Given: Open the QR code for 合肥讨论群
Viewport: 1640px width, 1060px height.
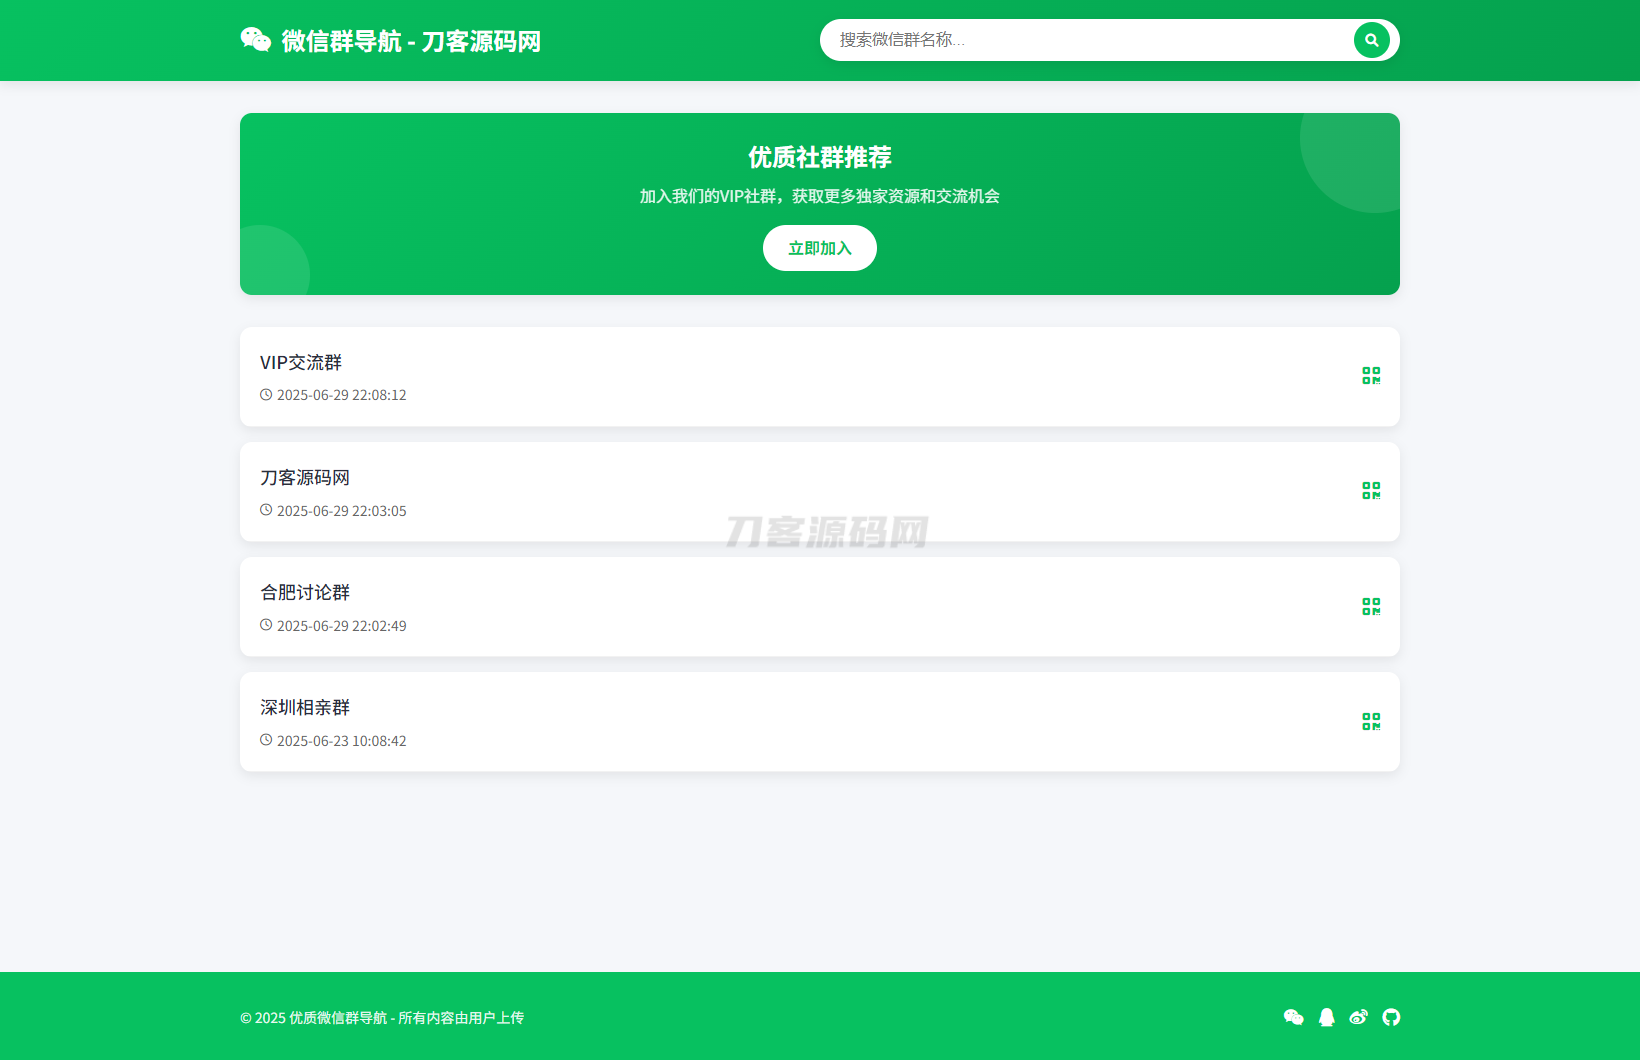Looking at the screenshot, I should pos(1371,606).
